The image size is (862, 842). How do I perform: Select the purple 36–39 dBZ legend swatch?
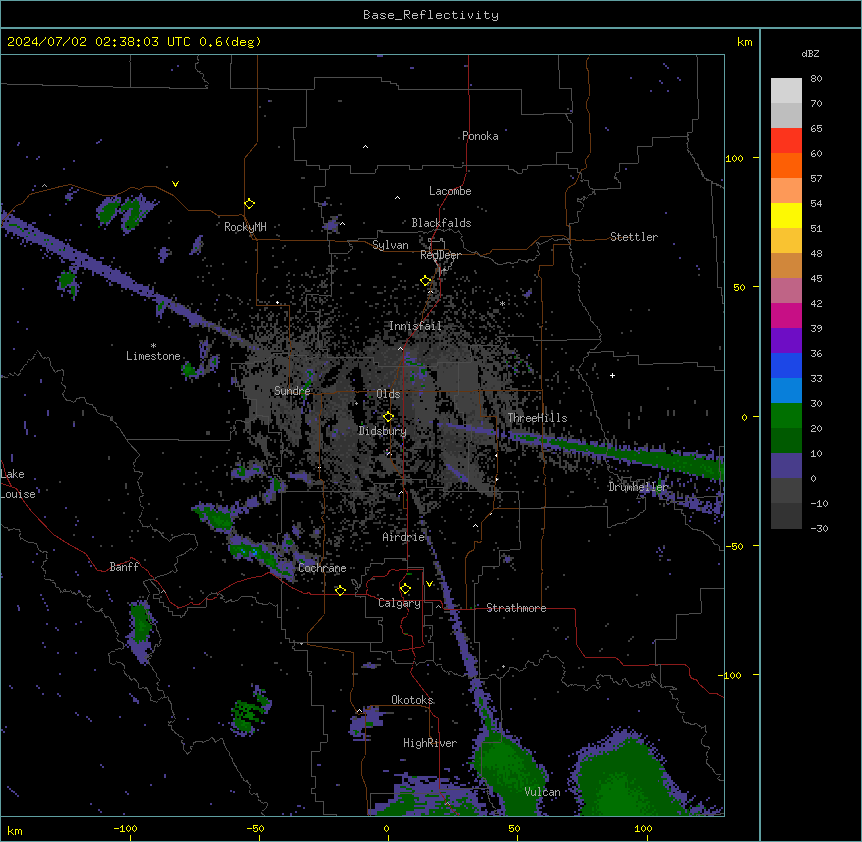[786, 341]
